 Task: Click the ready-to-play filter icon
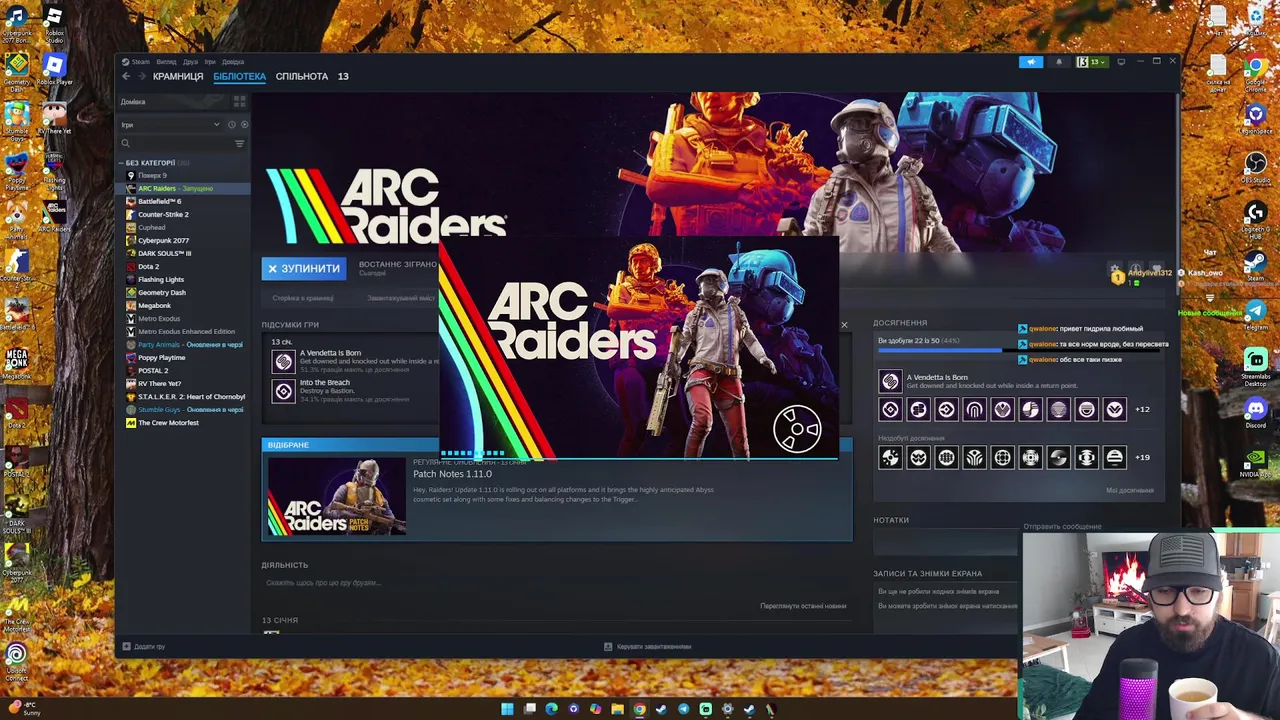(x=244, y=125)
